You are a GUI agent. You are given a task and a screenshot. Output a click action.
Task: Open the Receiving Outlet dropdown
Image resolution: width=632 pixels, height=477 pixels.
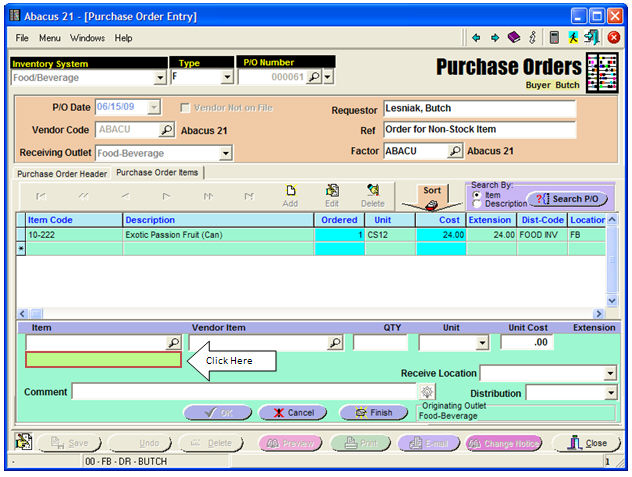click(225, 153)
